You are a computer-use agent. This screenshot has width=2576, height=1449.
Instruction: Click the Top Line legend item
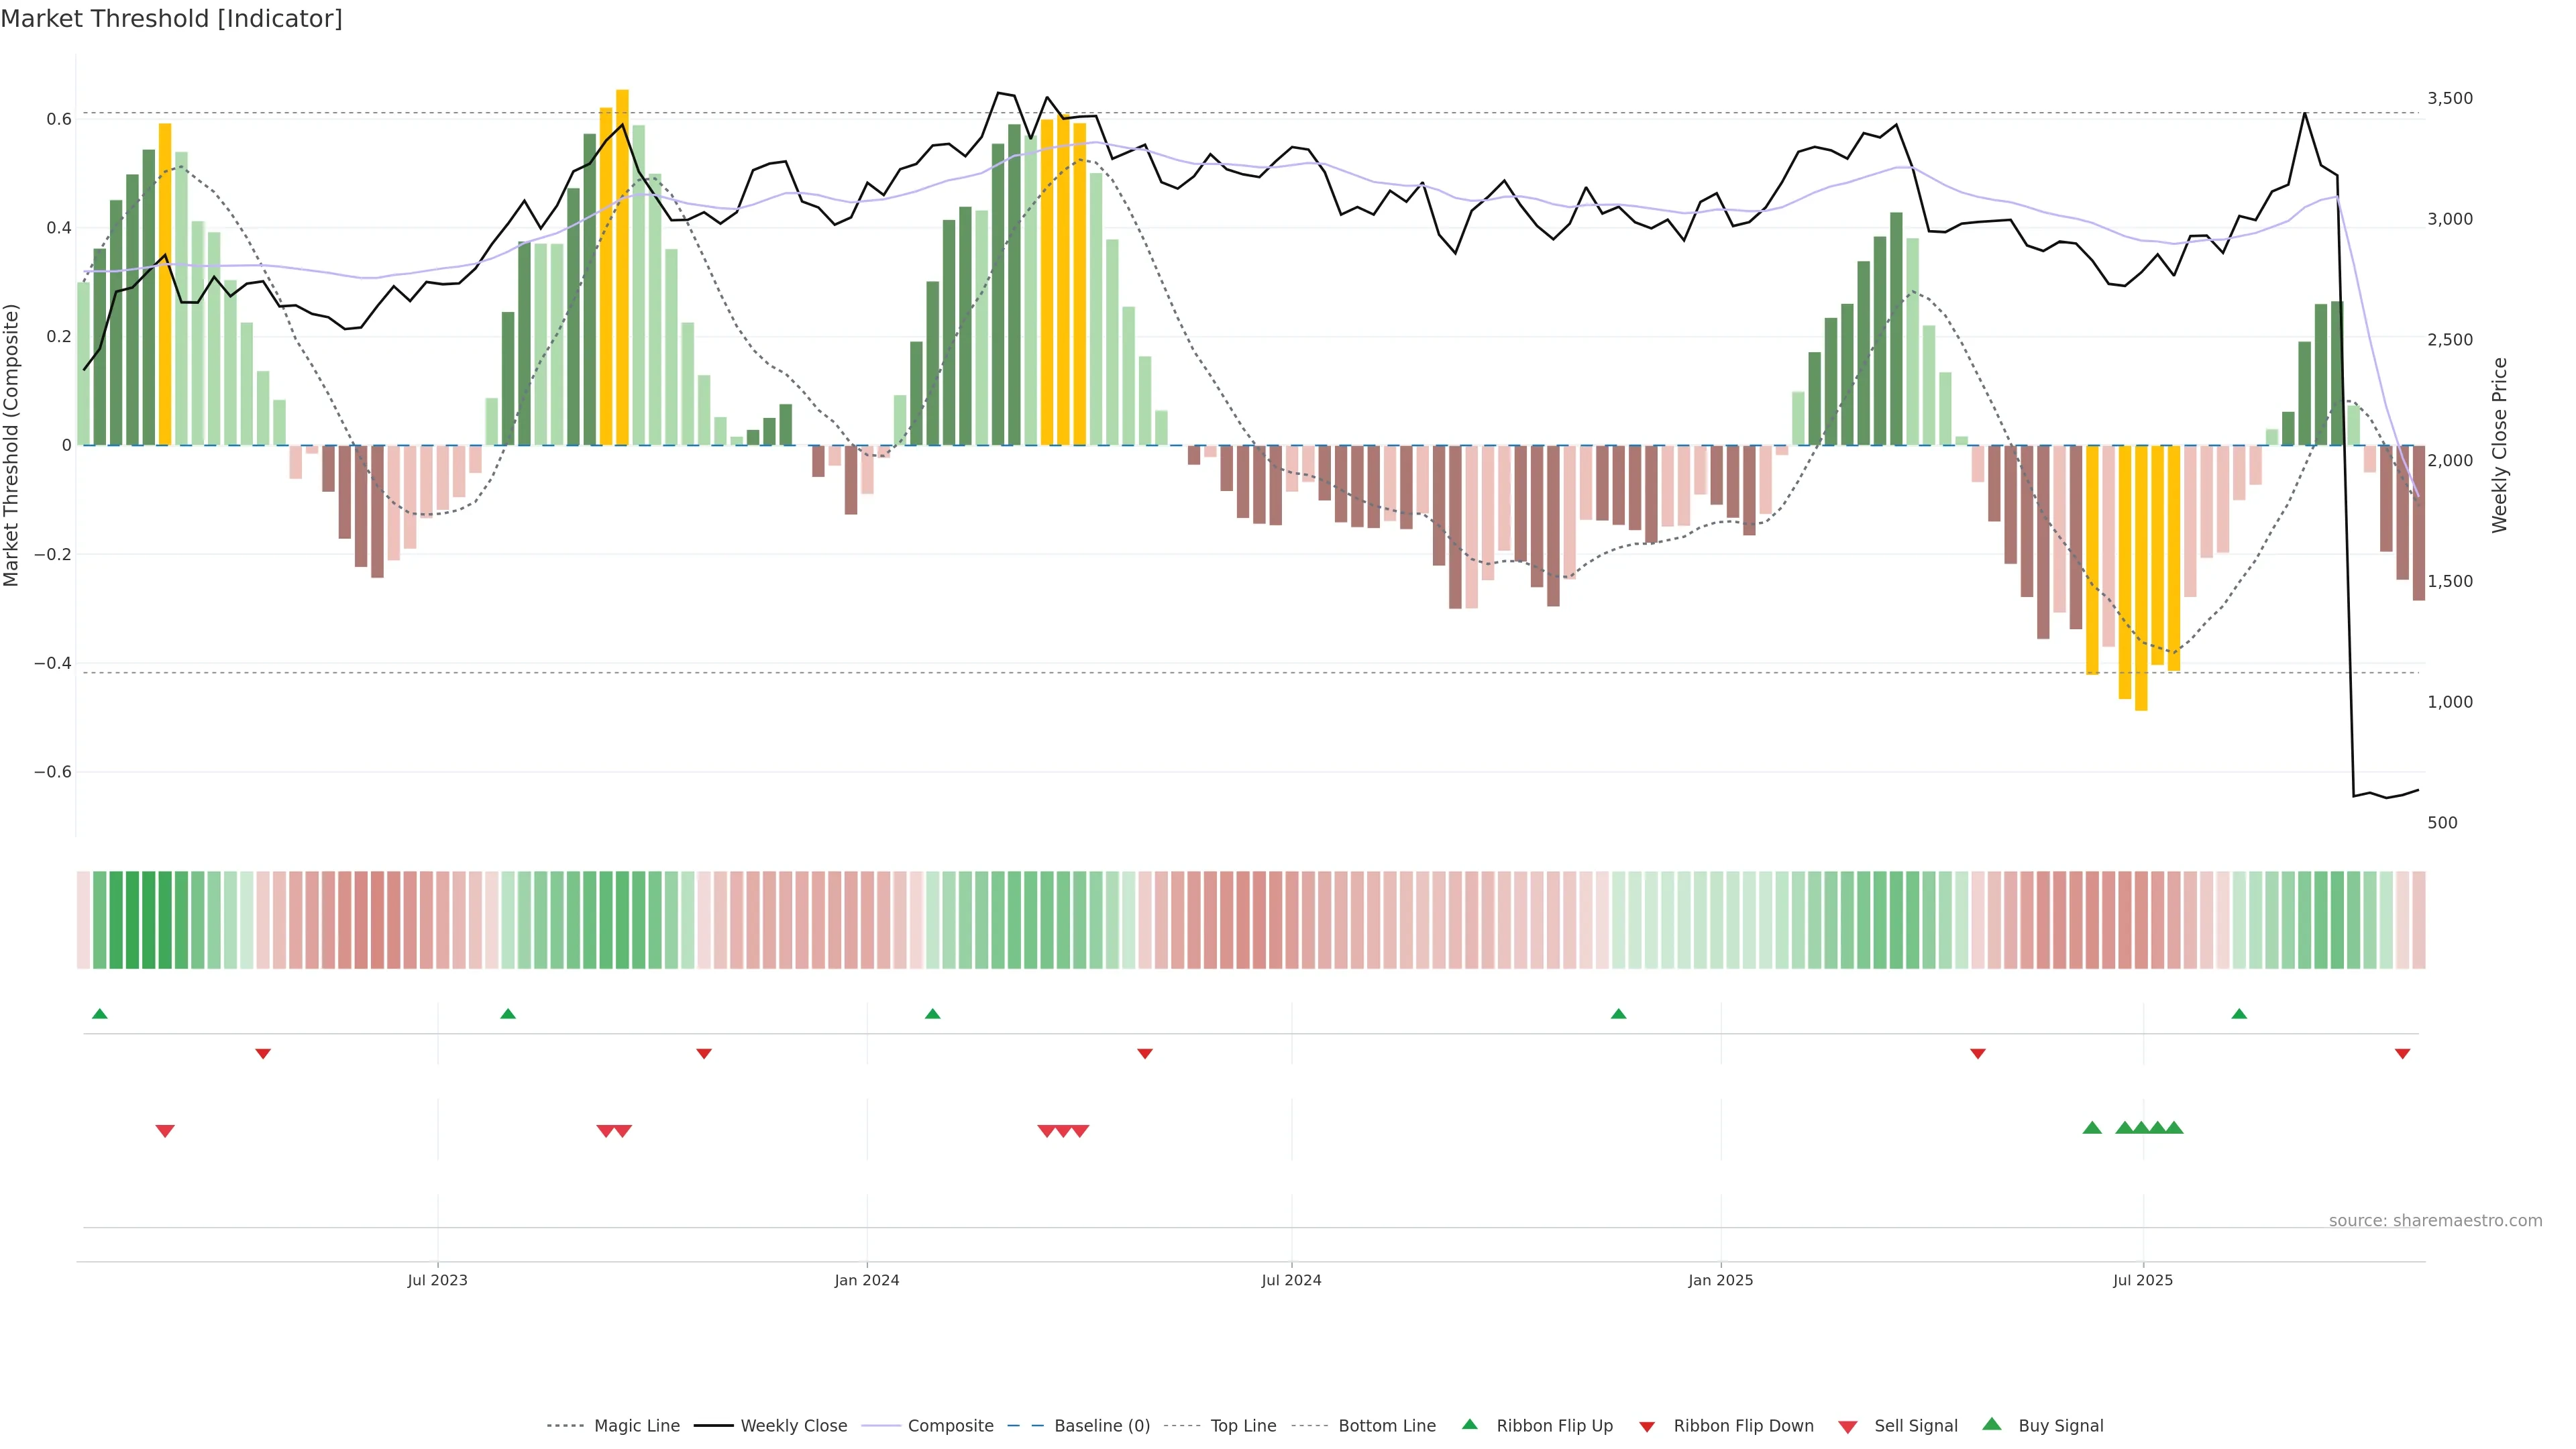(1243, 1426)
